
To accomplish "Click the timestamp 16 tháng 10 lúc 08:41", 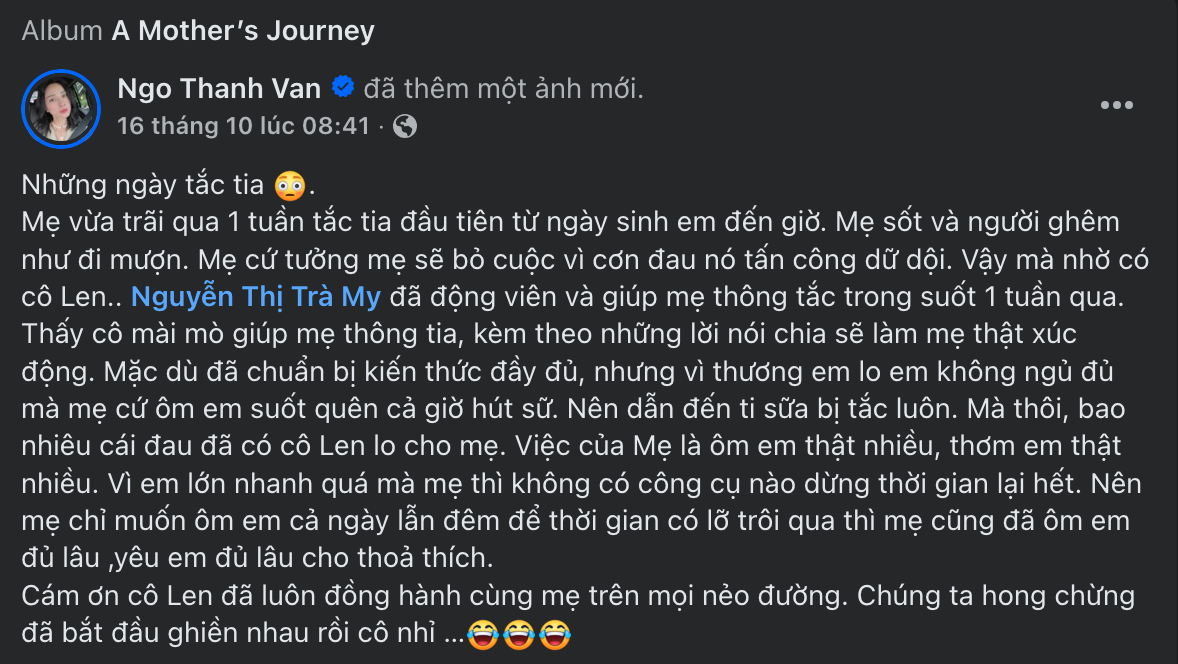I will 243,126.
